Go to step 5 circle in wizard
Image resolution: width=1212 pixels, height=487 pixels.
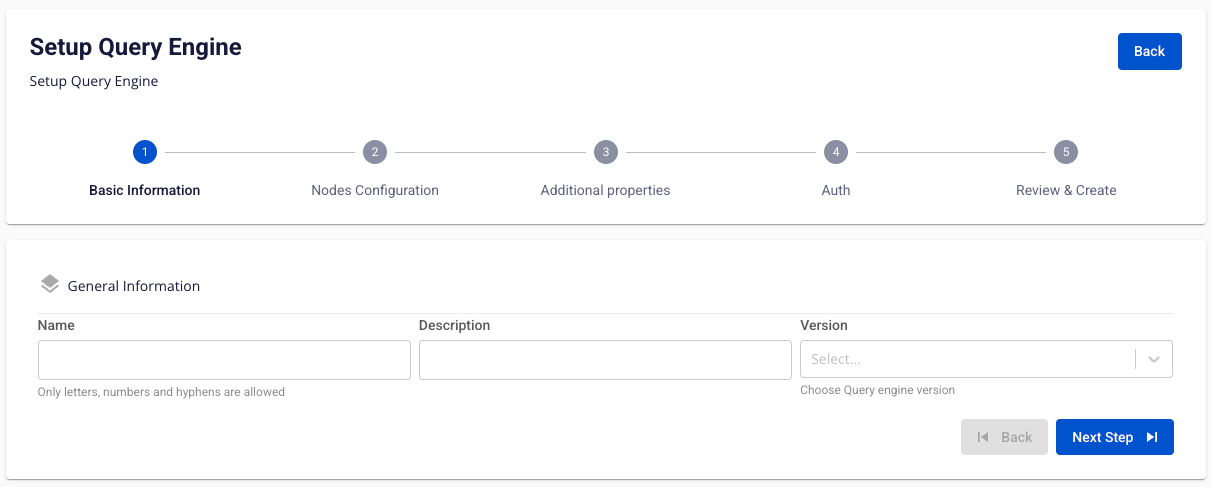(1066, 152)
